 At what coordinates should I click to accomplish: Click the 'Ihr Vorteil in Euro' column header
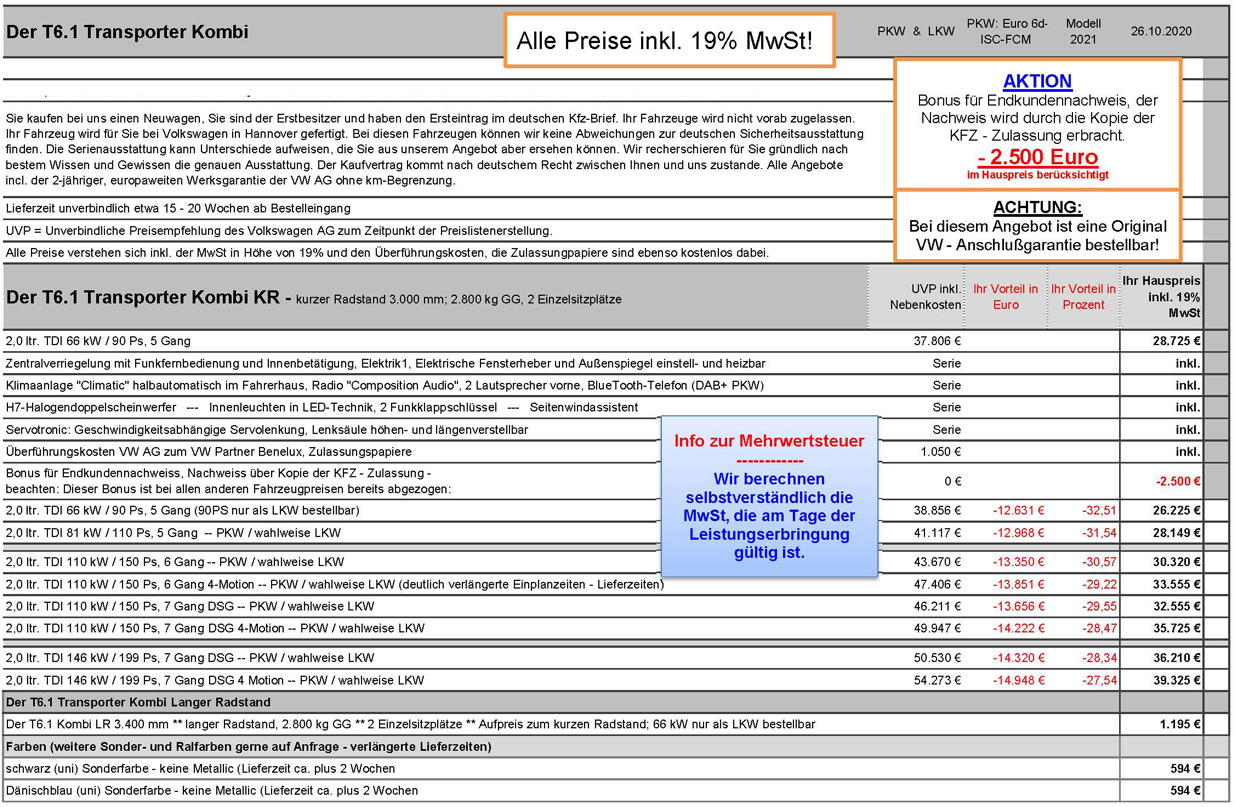pos(1006,297)
